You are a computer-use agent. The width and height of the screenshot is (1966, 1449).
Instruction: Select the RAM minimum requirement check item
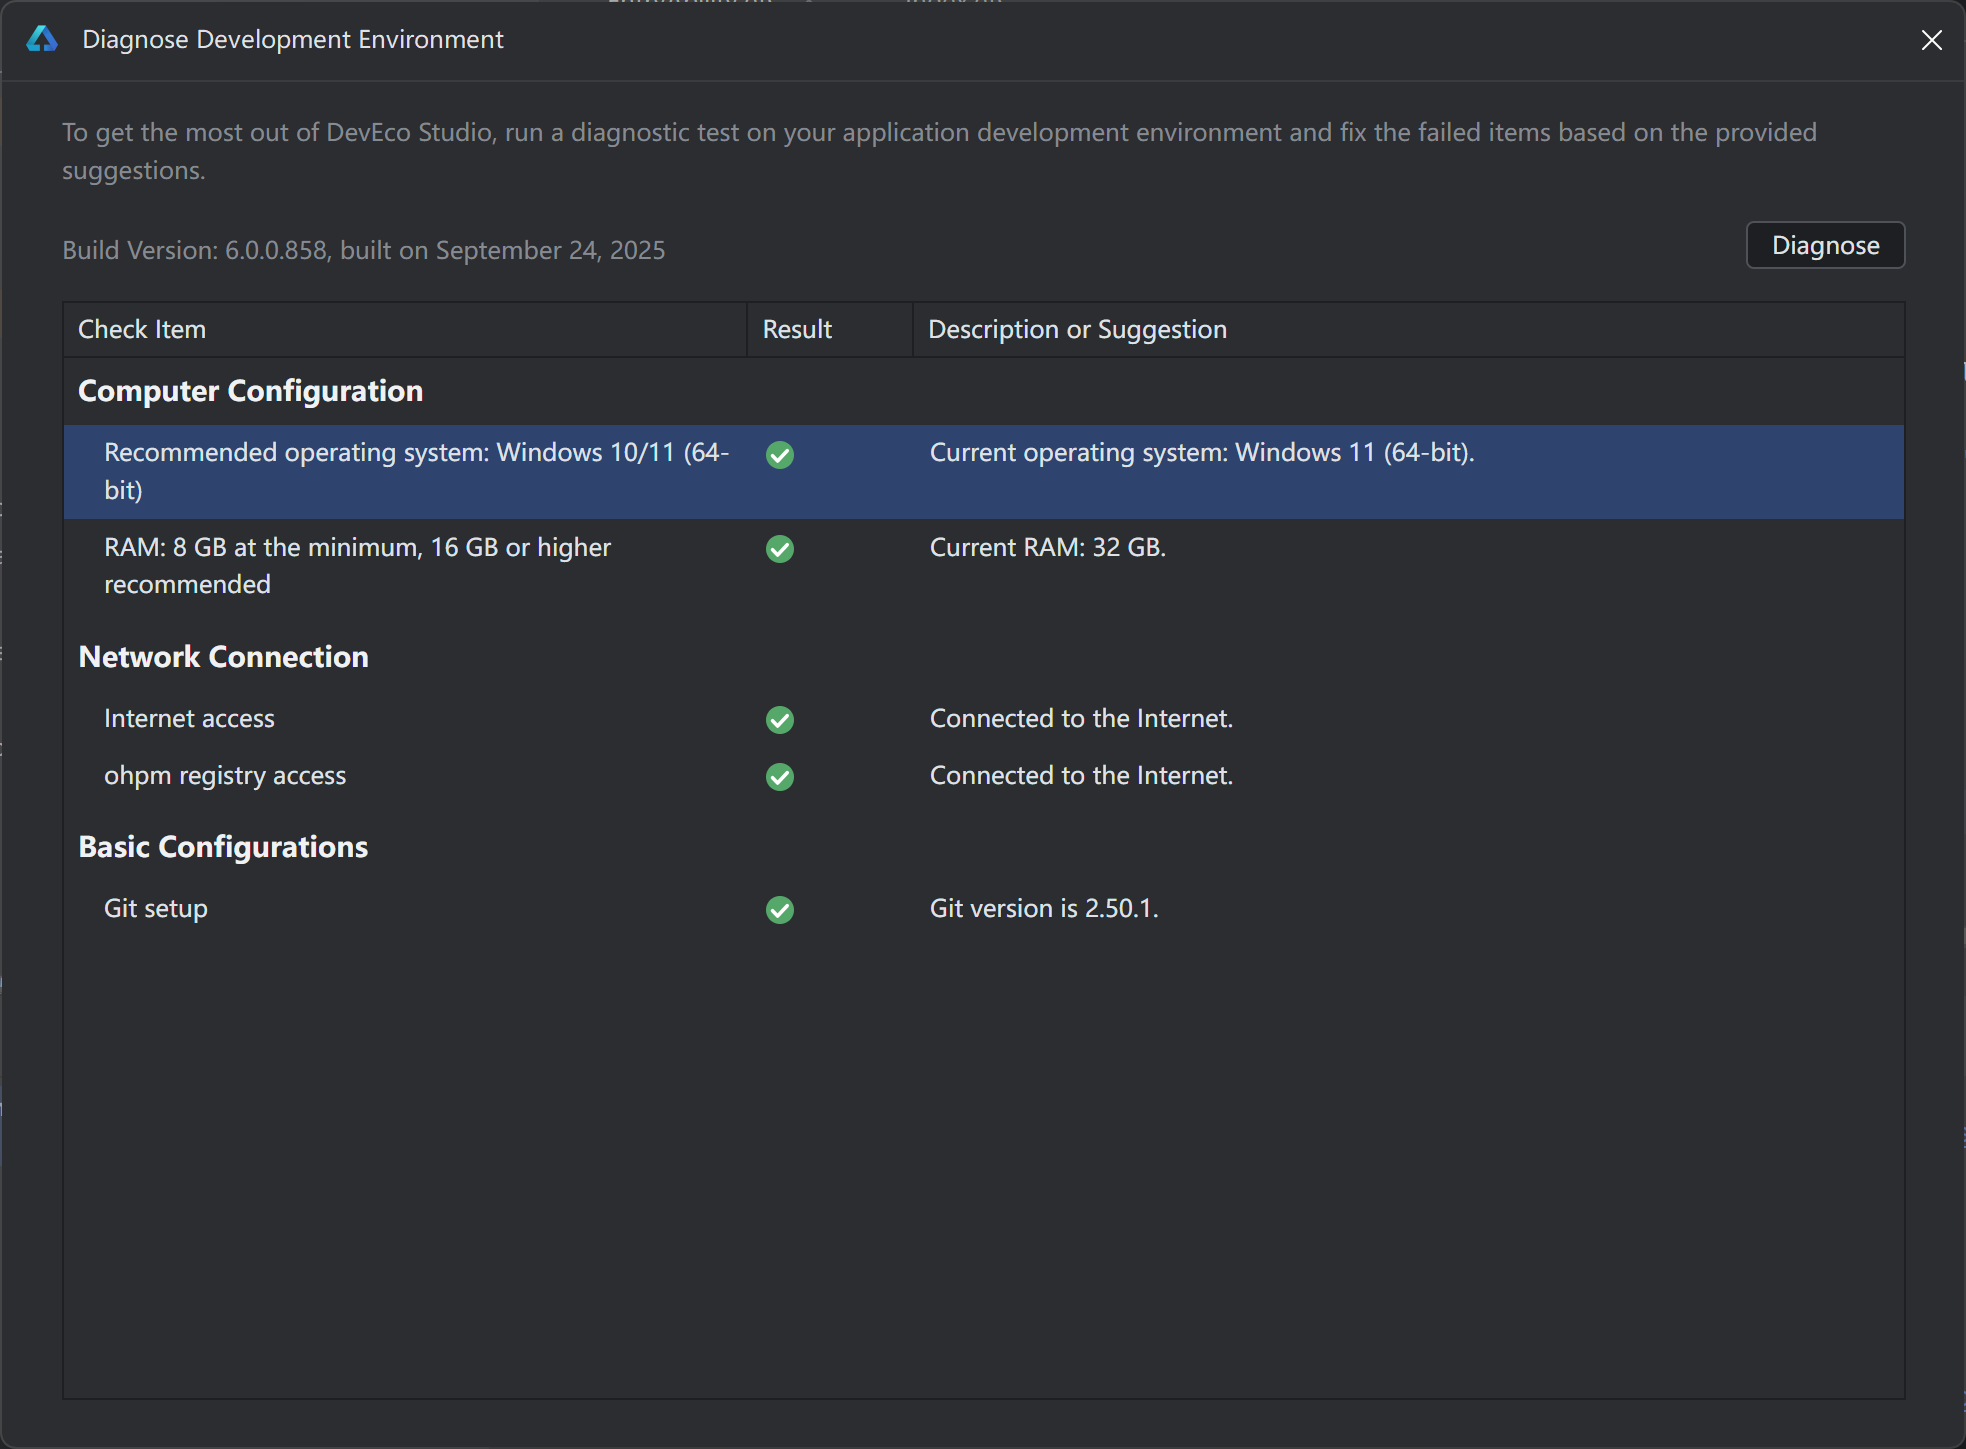[x=357, y=566]
